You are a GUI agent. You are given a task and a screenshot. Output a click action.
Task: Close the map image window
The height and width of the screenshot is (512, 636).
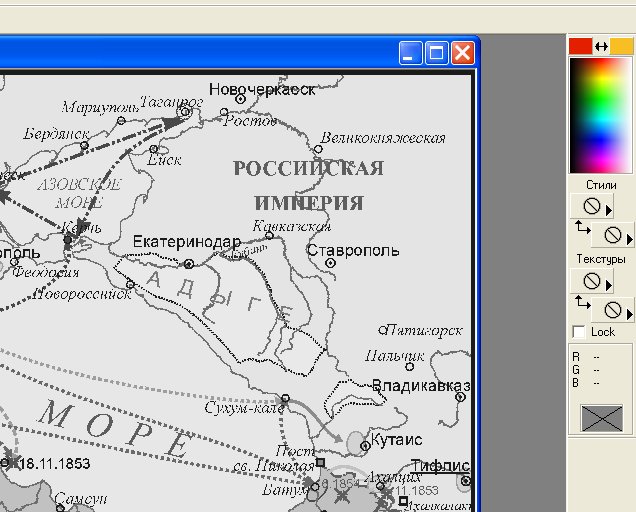pyautogui.click(x=463, y=53)
